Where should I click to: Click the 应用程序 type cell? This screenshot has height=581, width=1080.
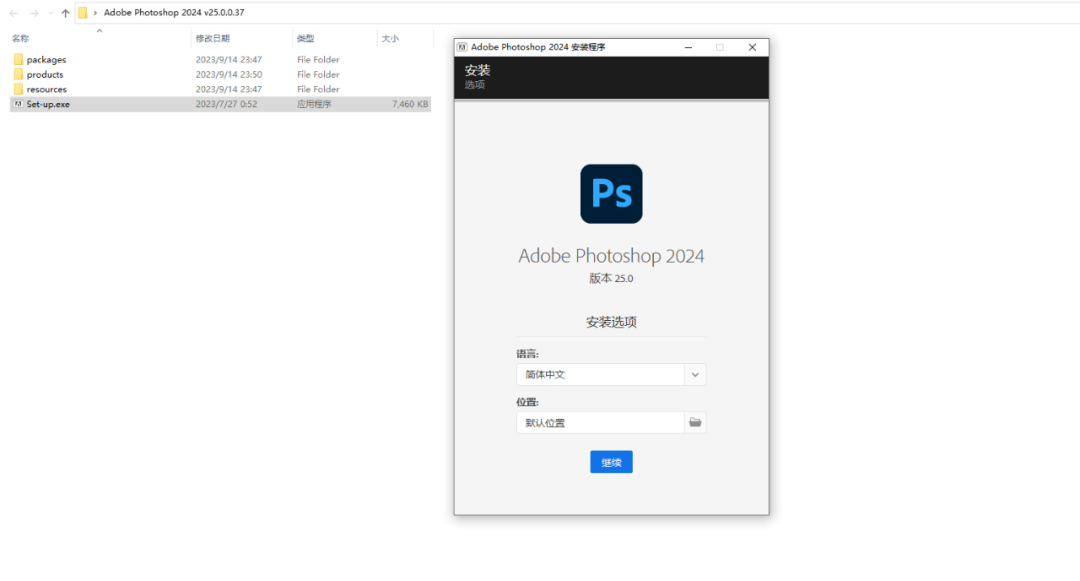click(314, 104)
